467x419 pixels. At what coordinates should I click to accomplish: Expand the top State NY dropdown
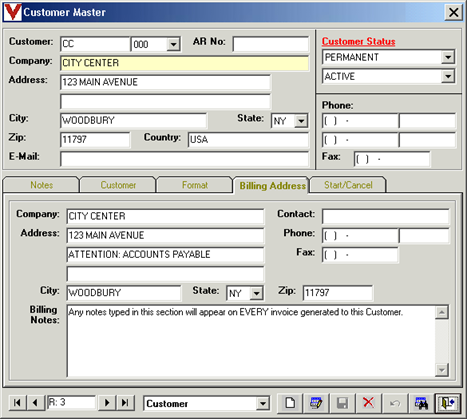(301, 121)
